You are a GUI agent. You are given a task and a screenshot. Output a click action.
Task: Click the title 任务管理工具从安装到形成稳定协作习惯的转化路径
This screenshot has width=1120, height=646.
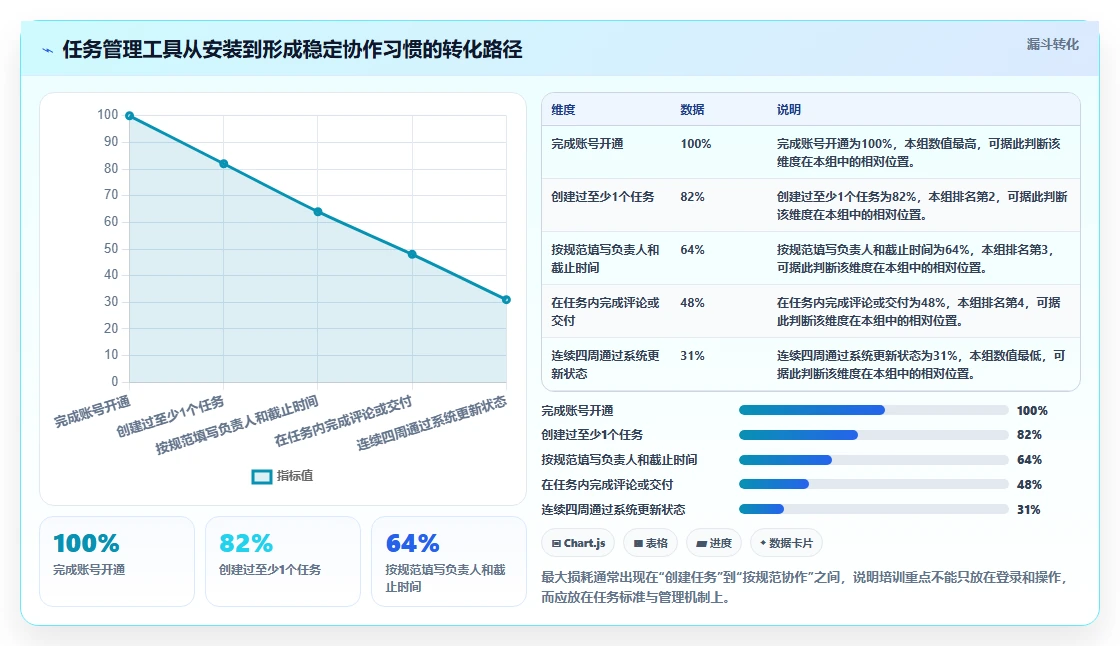point(292,49)
